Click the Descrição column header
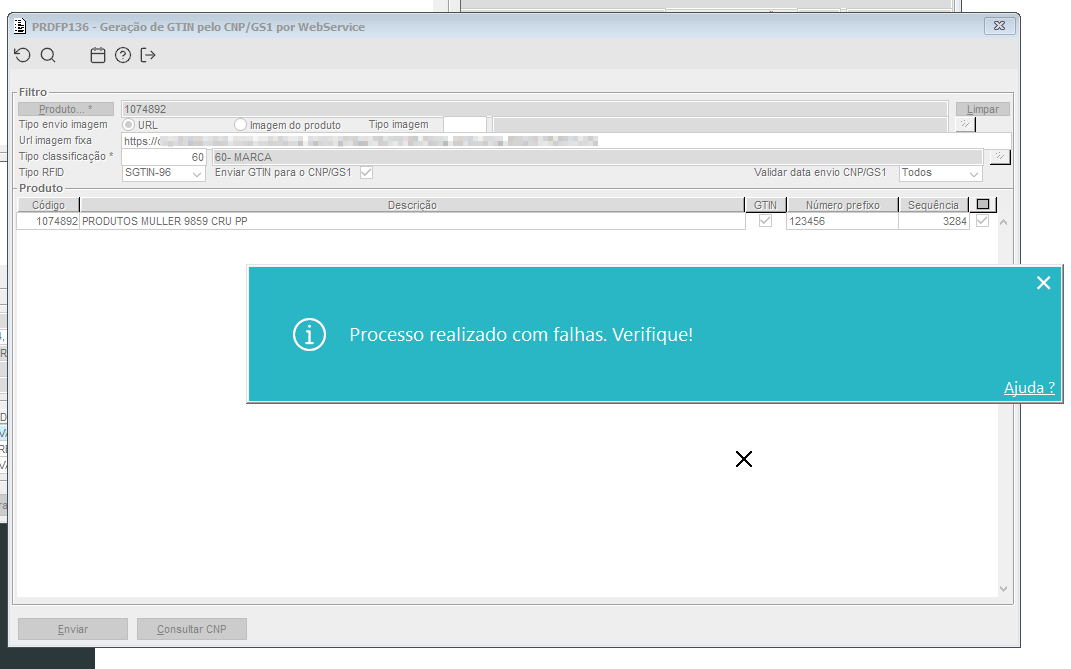This screenshot has height=669, width=1071. click(412, 205)
